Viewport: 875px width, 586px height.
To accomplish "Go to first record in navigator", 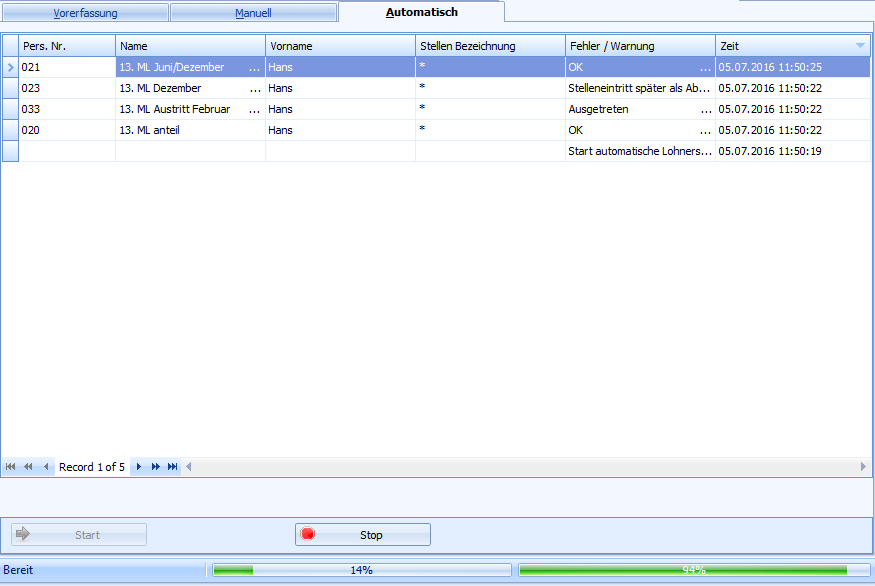I will (11, 467).
